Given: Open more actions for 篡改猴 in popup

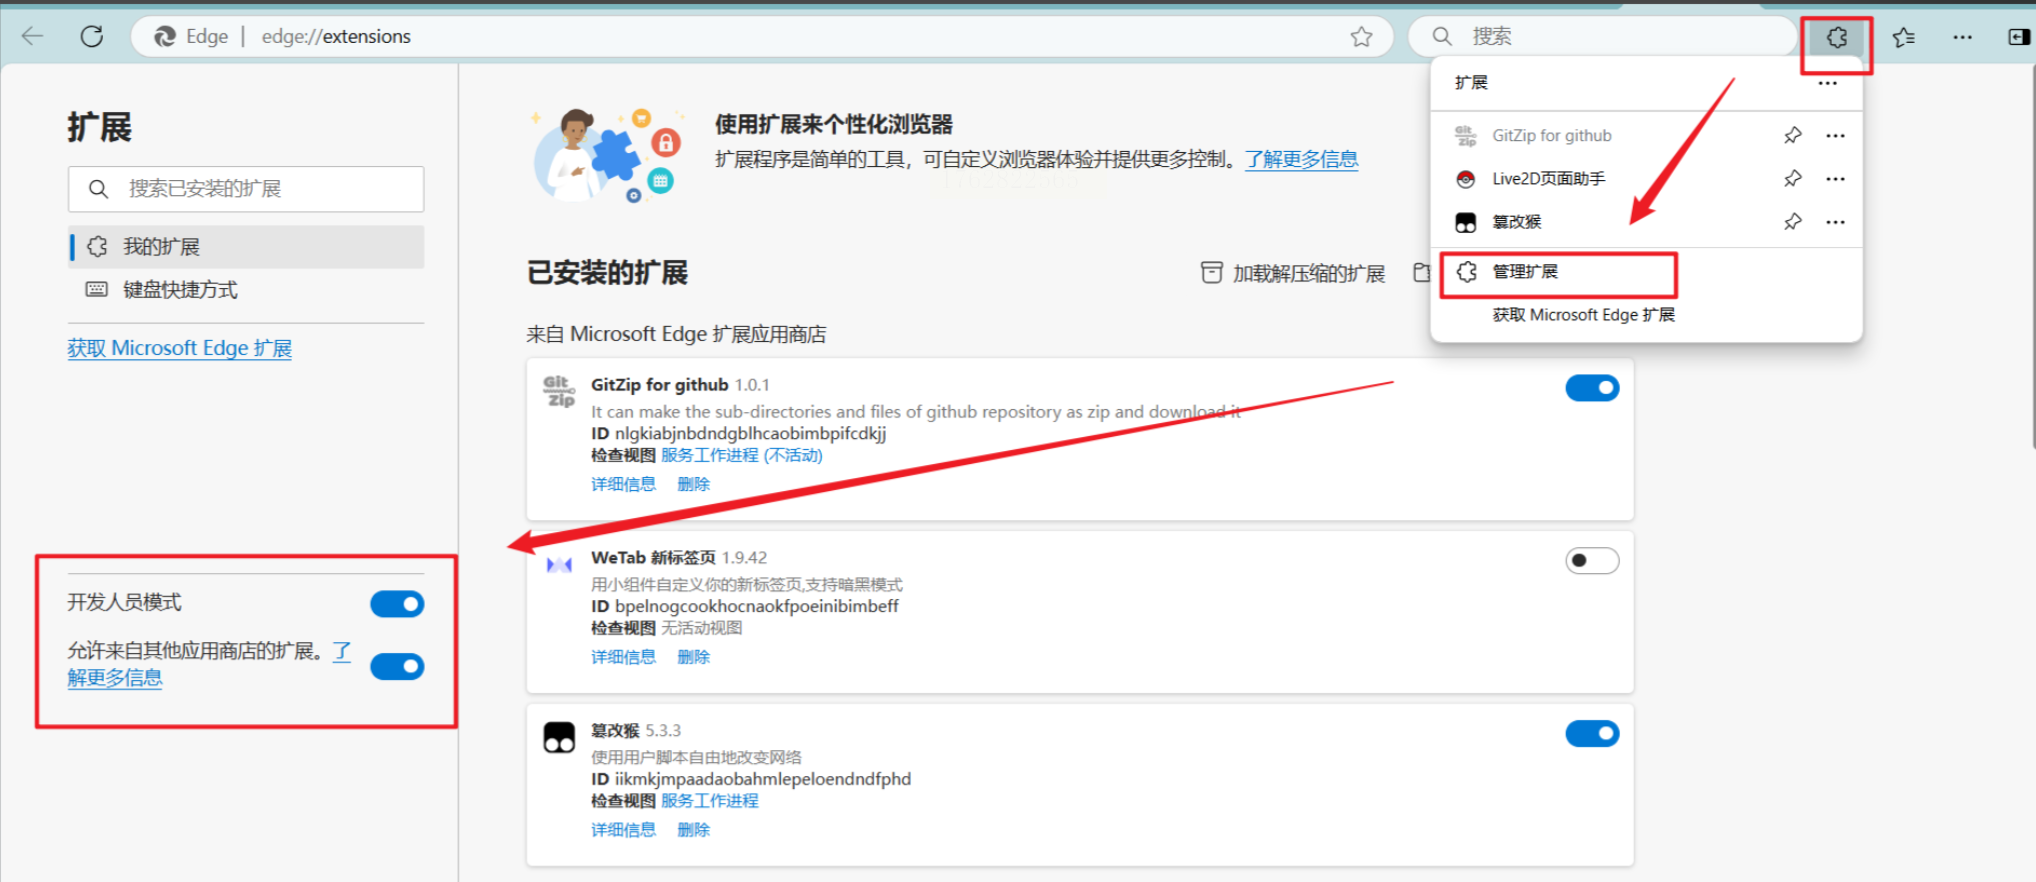Looking at the screenshot, I should click(x=1835, y=221).
